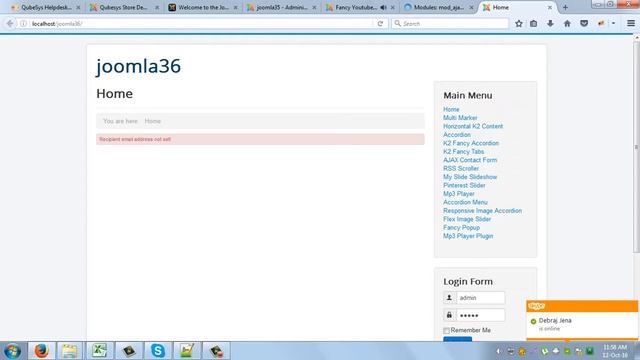Click the browser Search box
The image size is (640, 360).
point(450,24)
